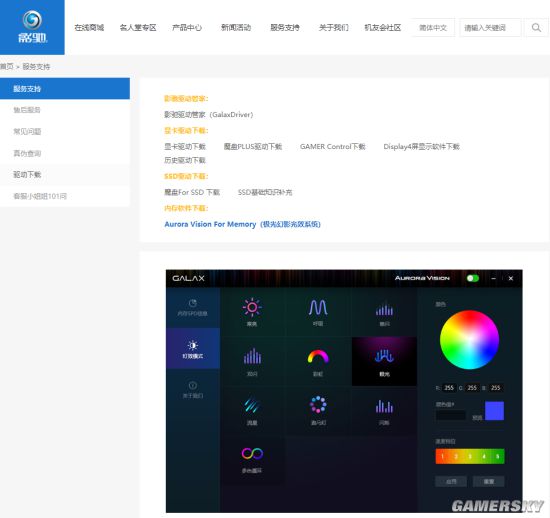Open the about-us item in Aurora sidebar

[x=193, y=389]
